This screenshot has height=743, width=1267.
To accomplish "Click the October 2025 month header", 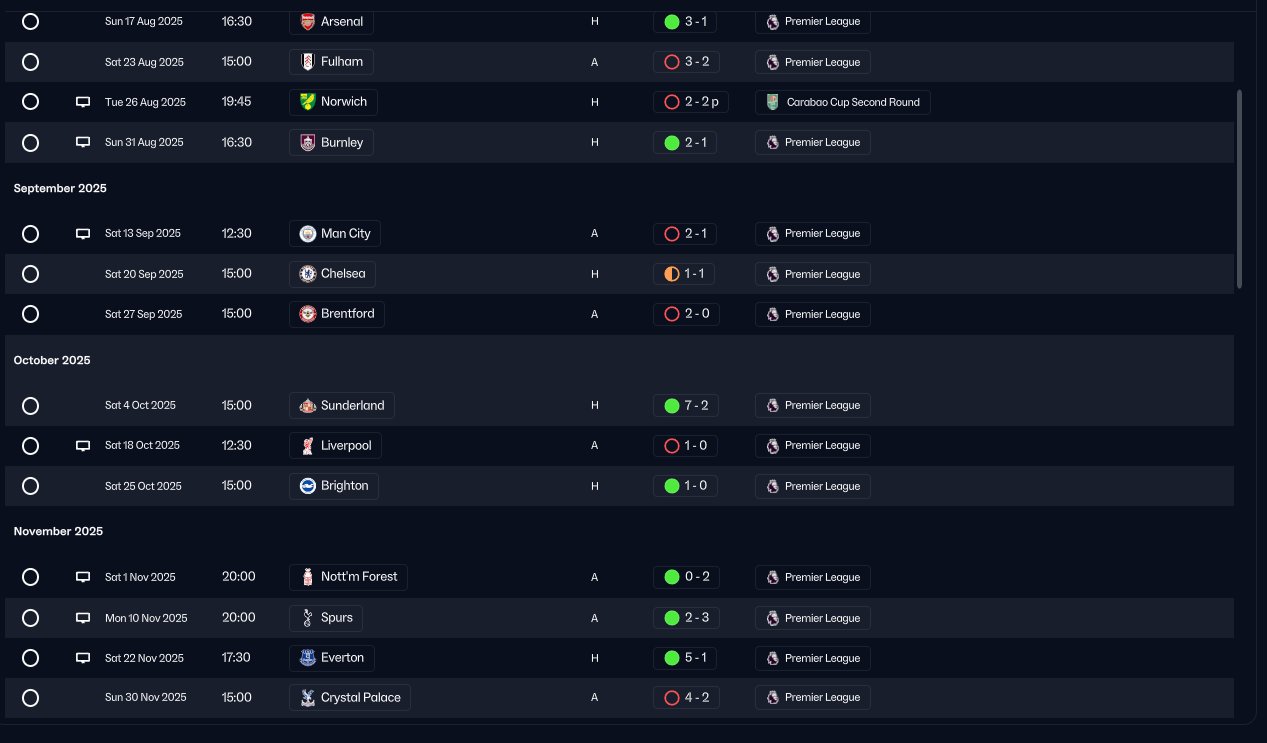I will 52,360.
